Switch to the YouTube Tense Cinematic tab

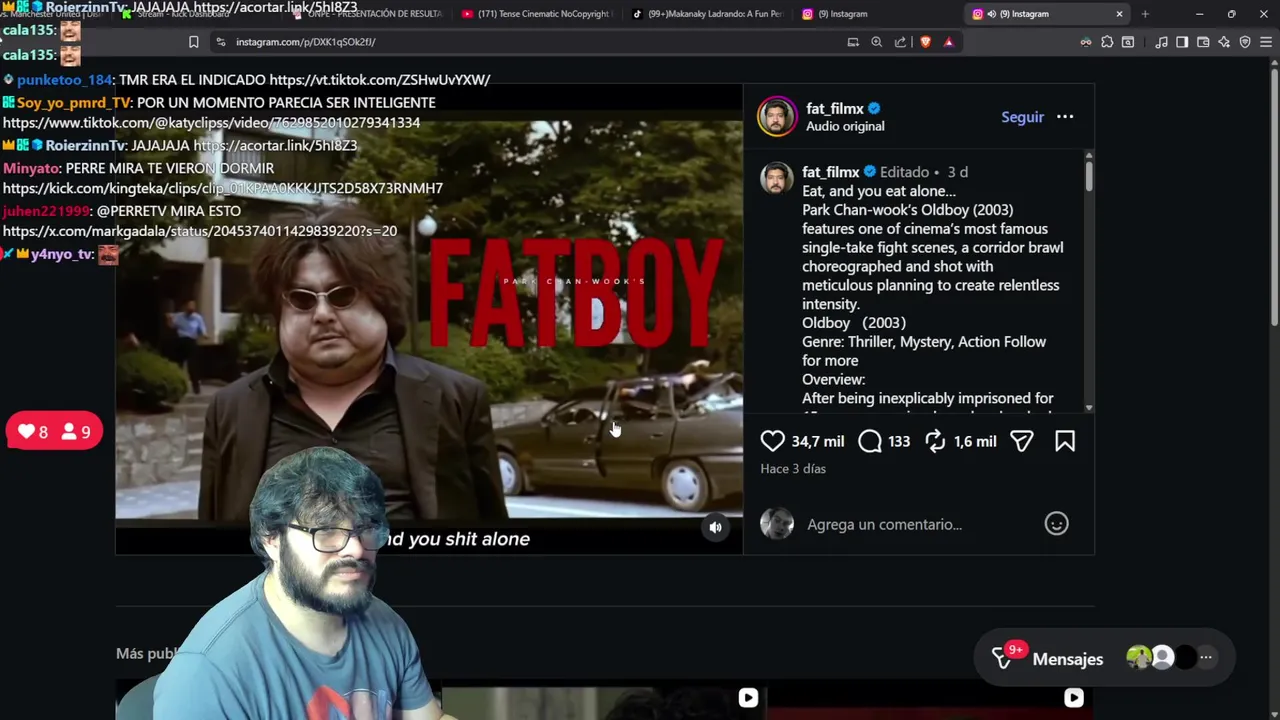click(x=538, y=14)
